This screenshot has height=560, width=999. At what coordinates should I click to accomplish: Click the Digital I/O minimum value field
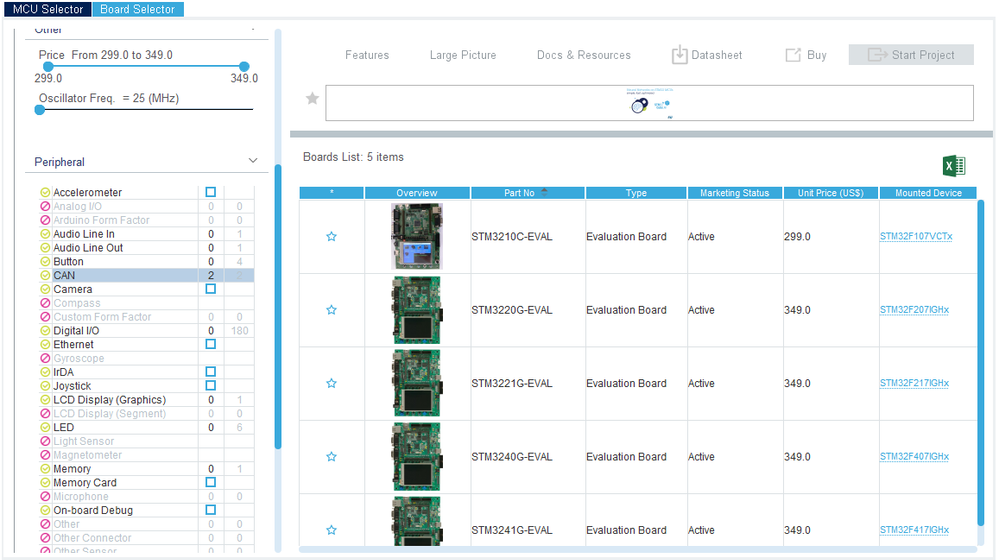pyautogui.click(x=211, y=331)
